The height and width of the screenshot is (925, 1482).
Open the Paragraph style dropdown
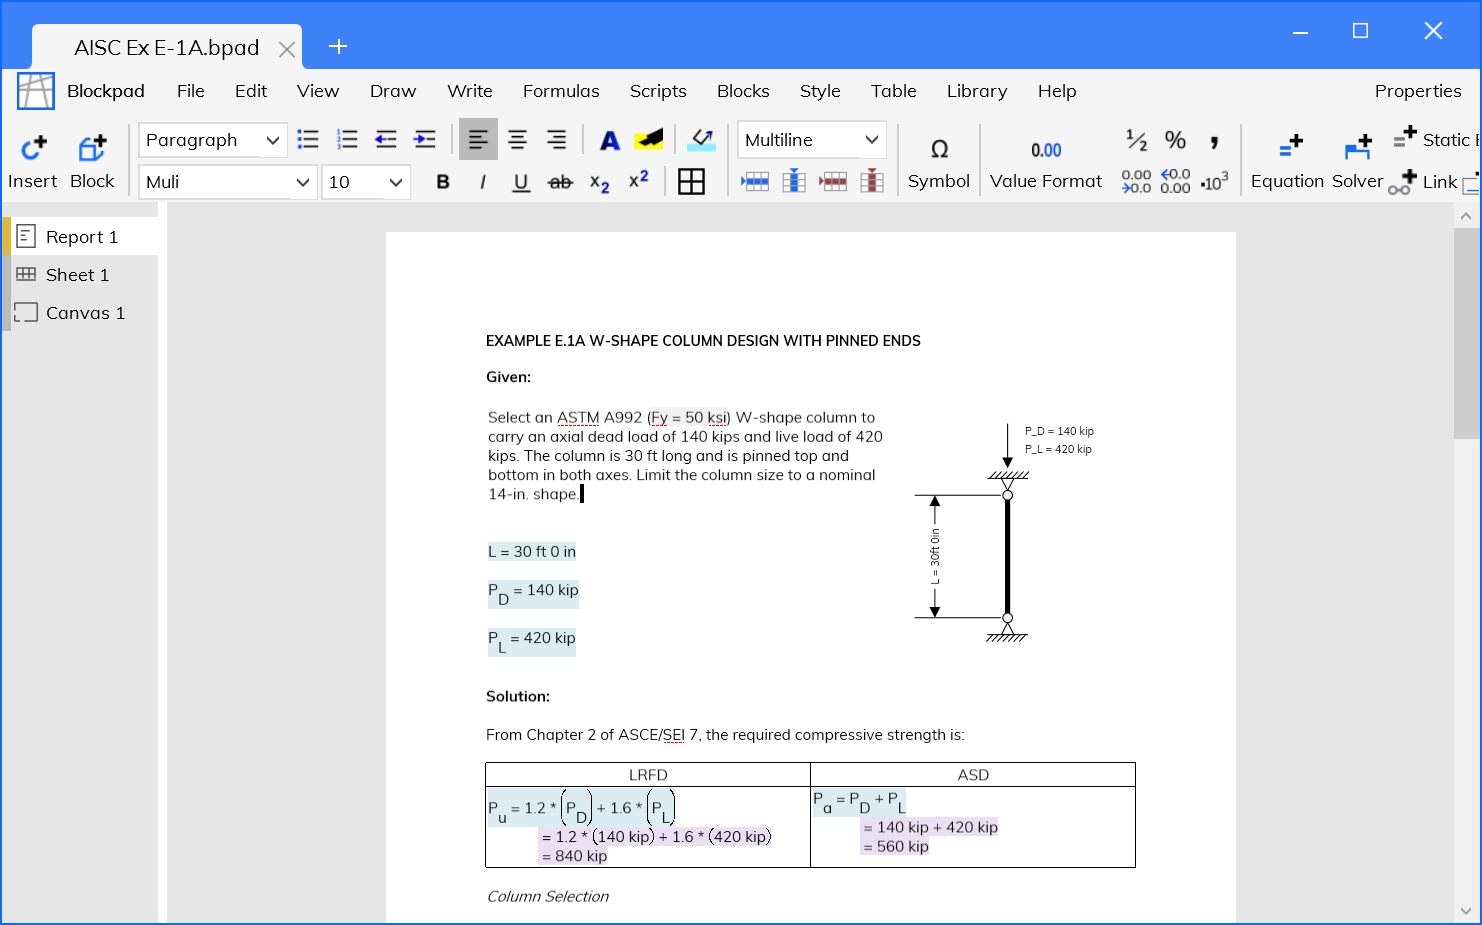click(x=212, y=140)
